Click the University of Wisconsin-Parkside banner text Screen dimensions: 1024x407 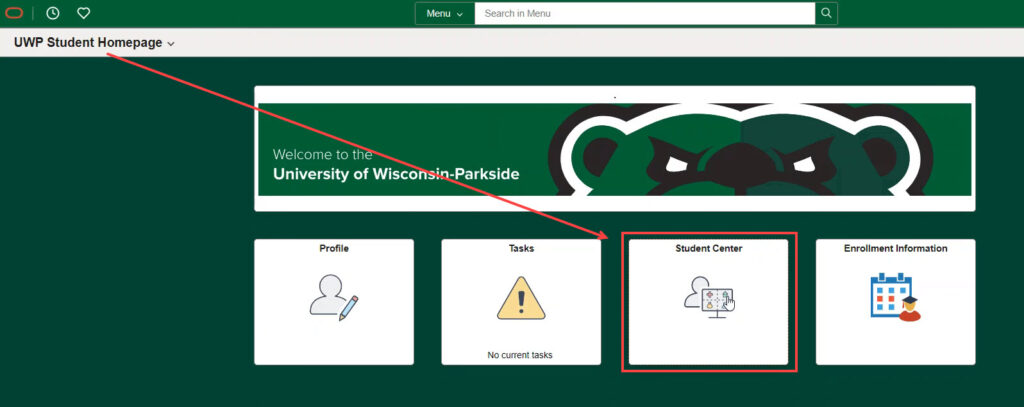[396, 174]
